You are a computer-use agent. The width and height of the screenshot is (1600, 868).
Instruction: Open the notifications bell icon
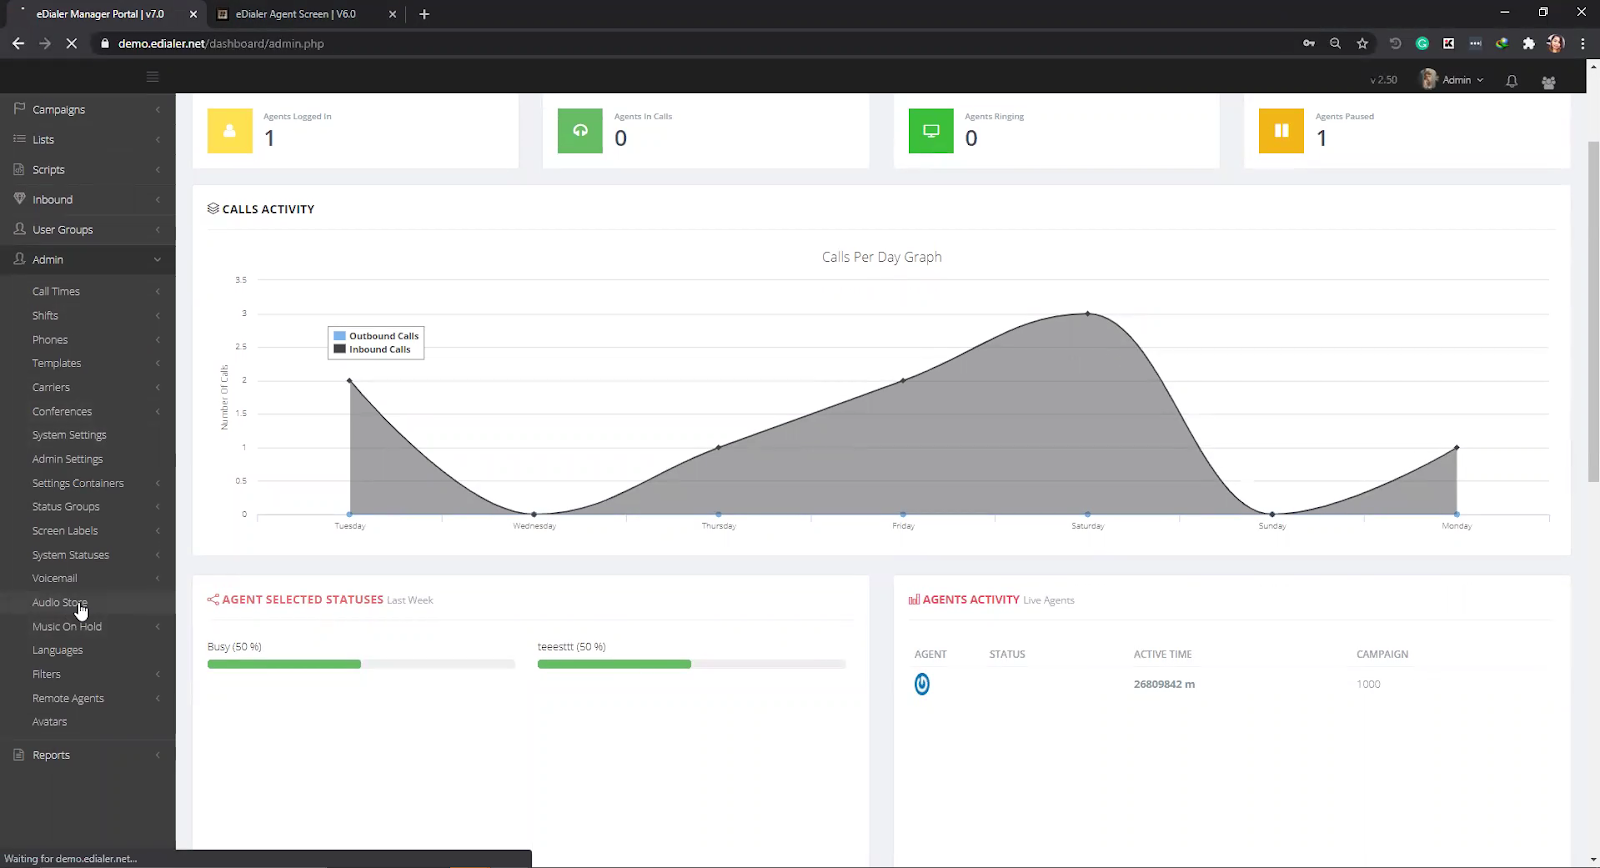pos(1512,81)
